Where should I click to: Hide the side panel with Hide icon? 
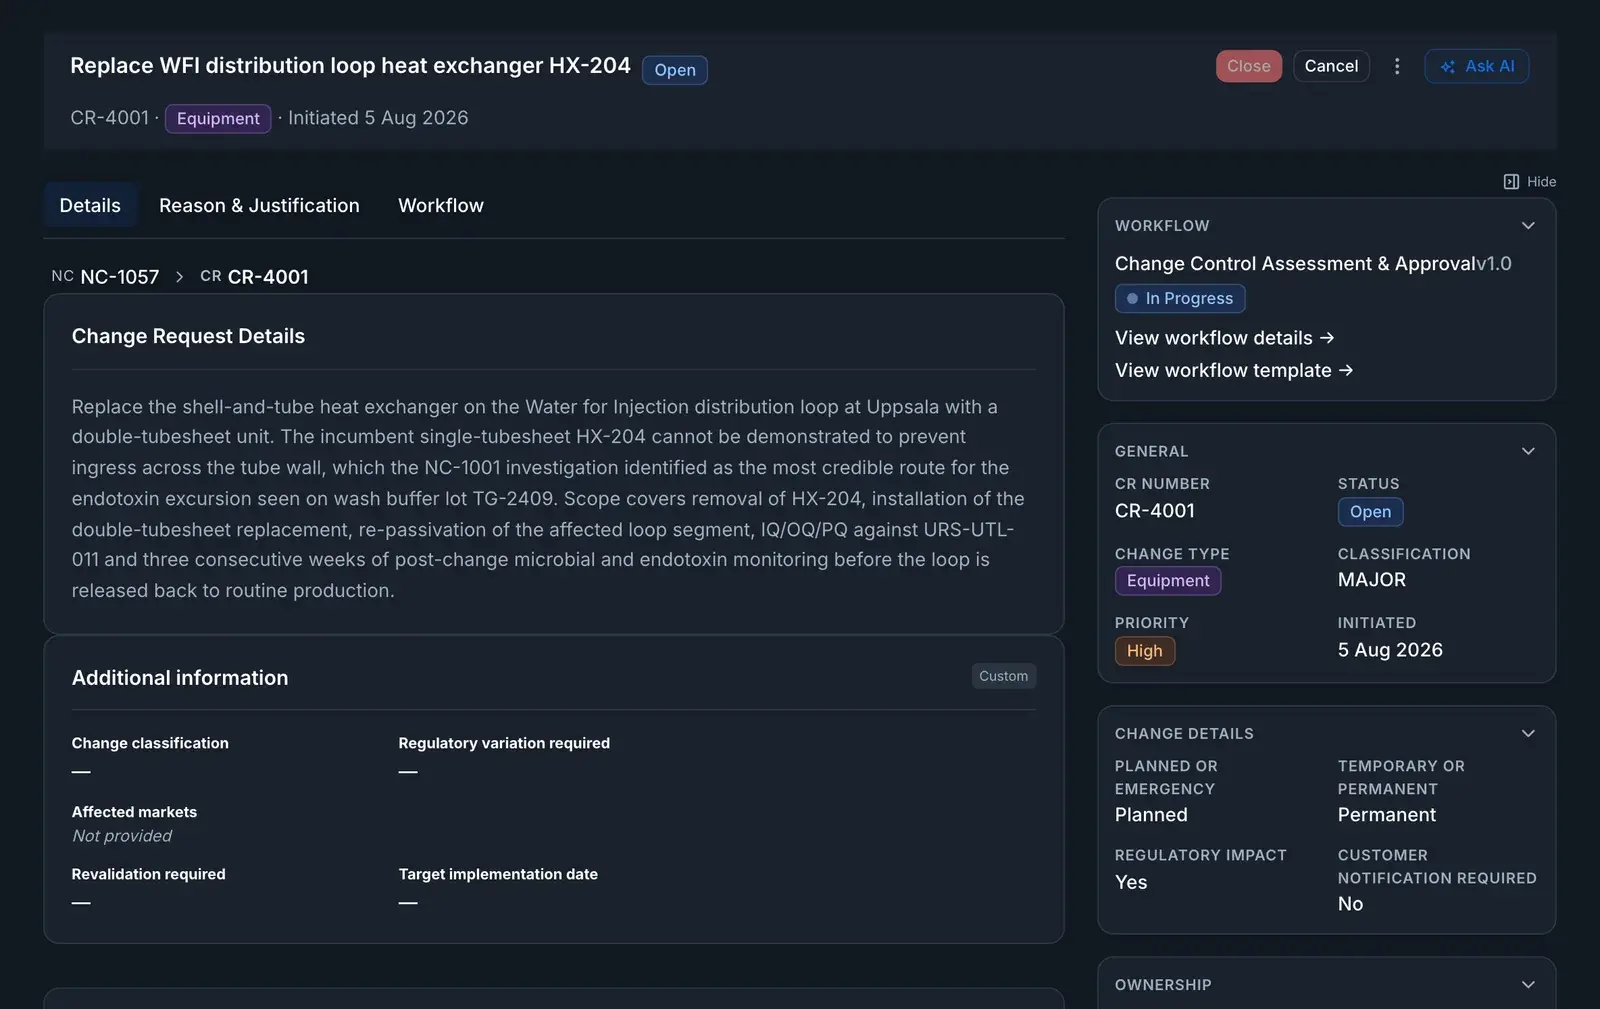coord(1530,181)
